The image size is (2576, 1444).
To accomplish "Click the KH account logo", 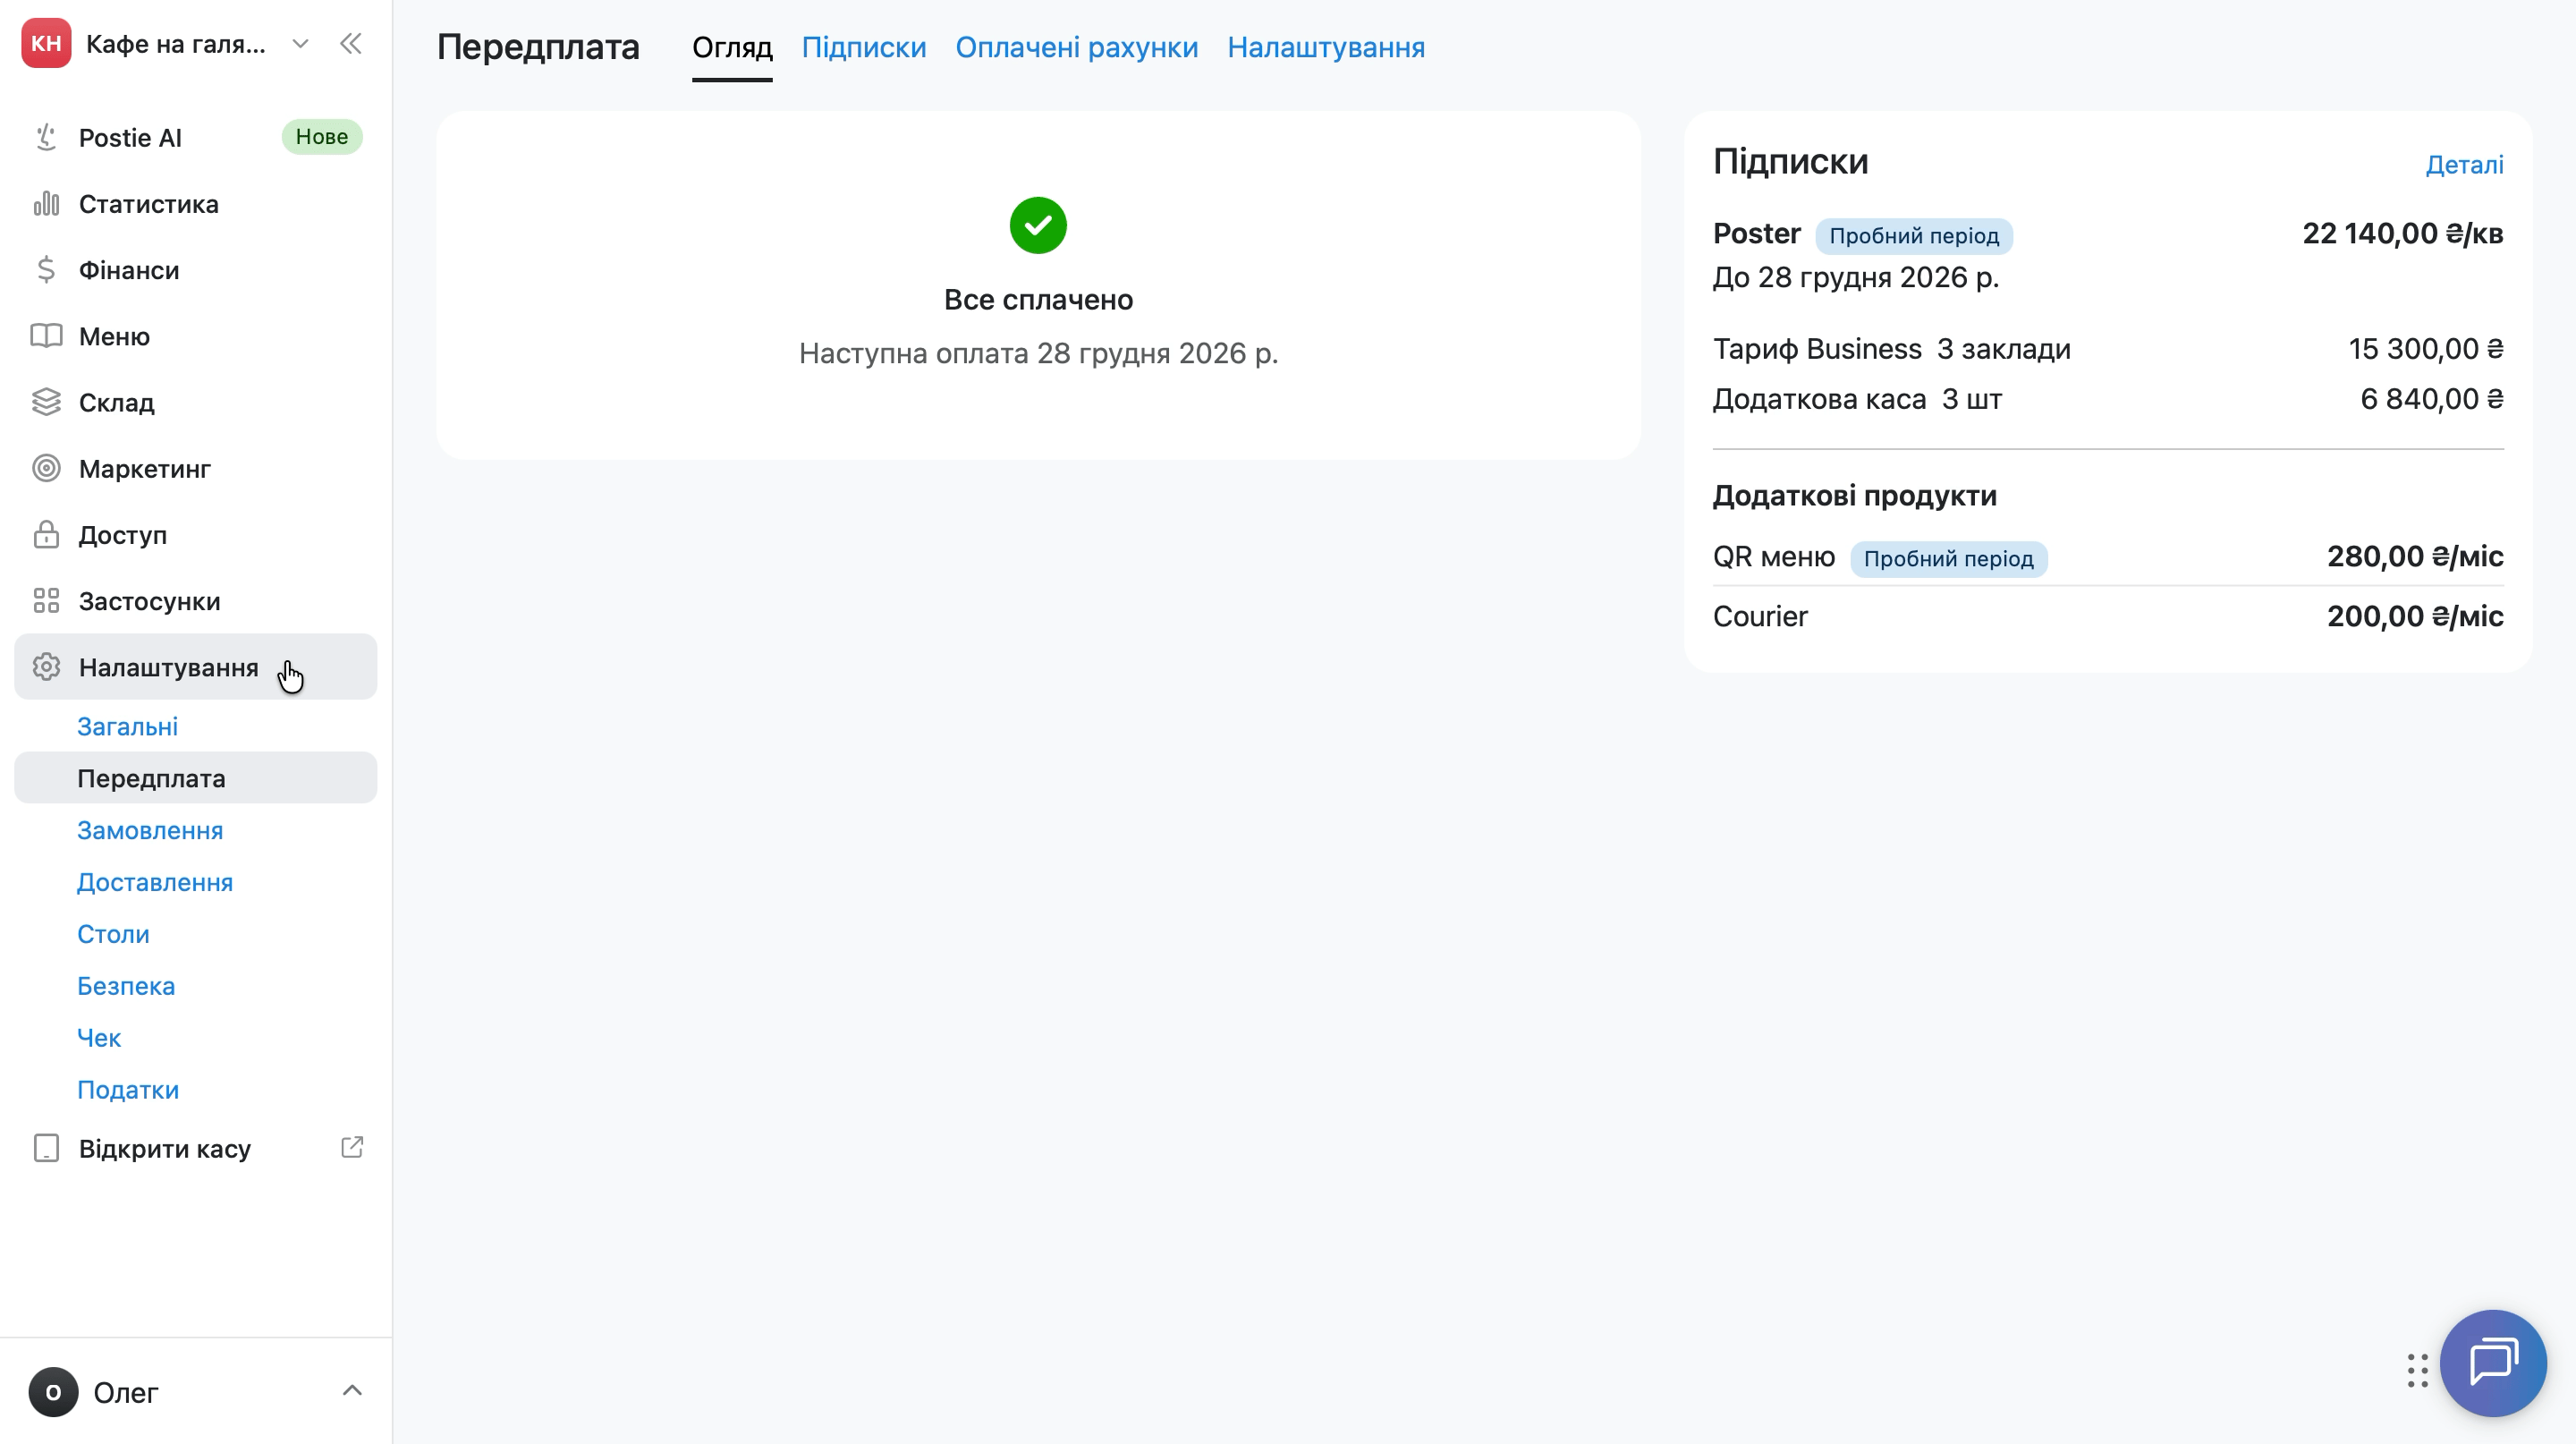I will tap(46, 43).
